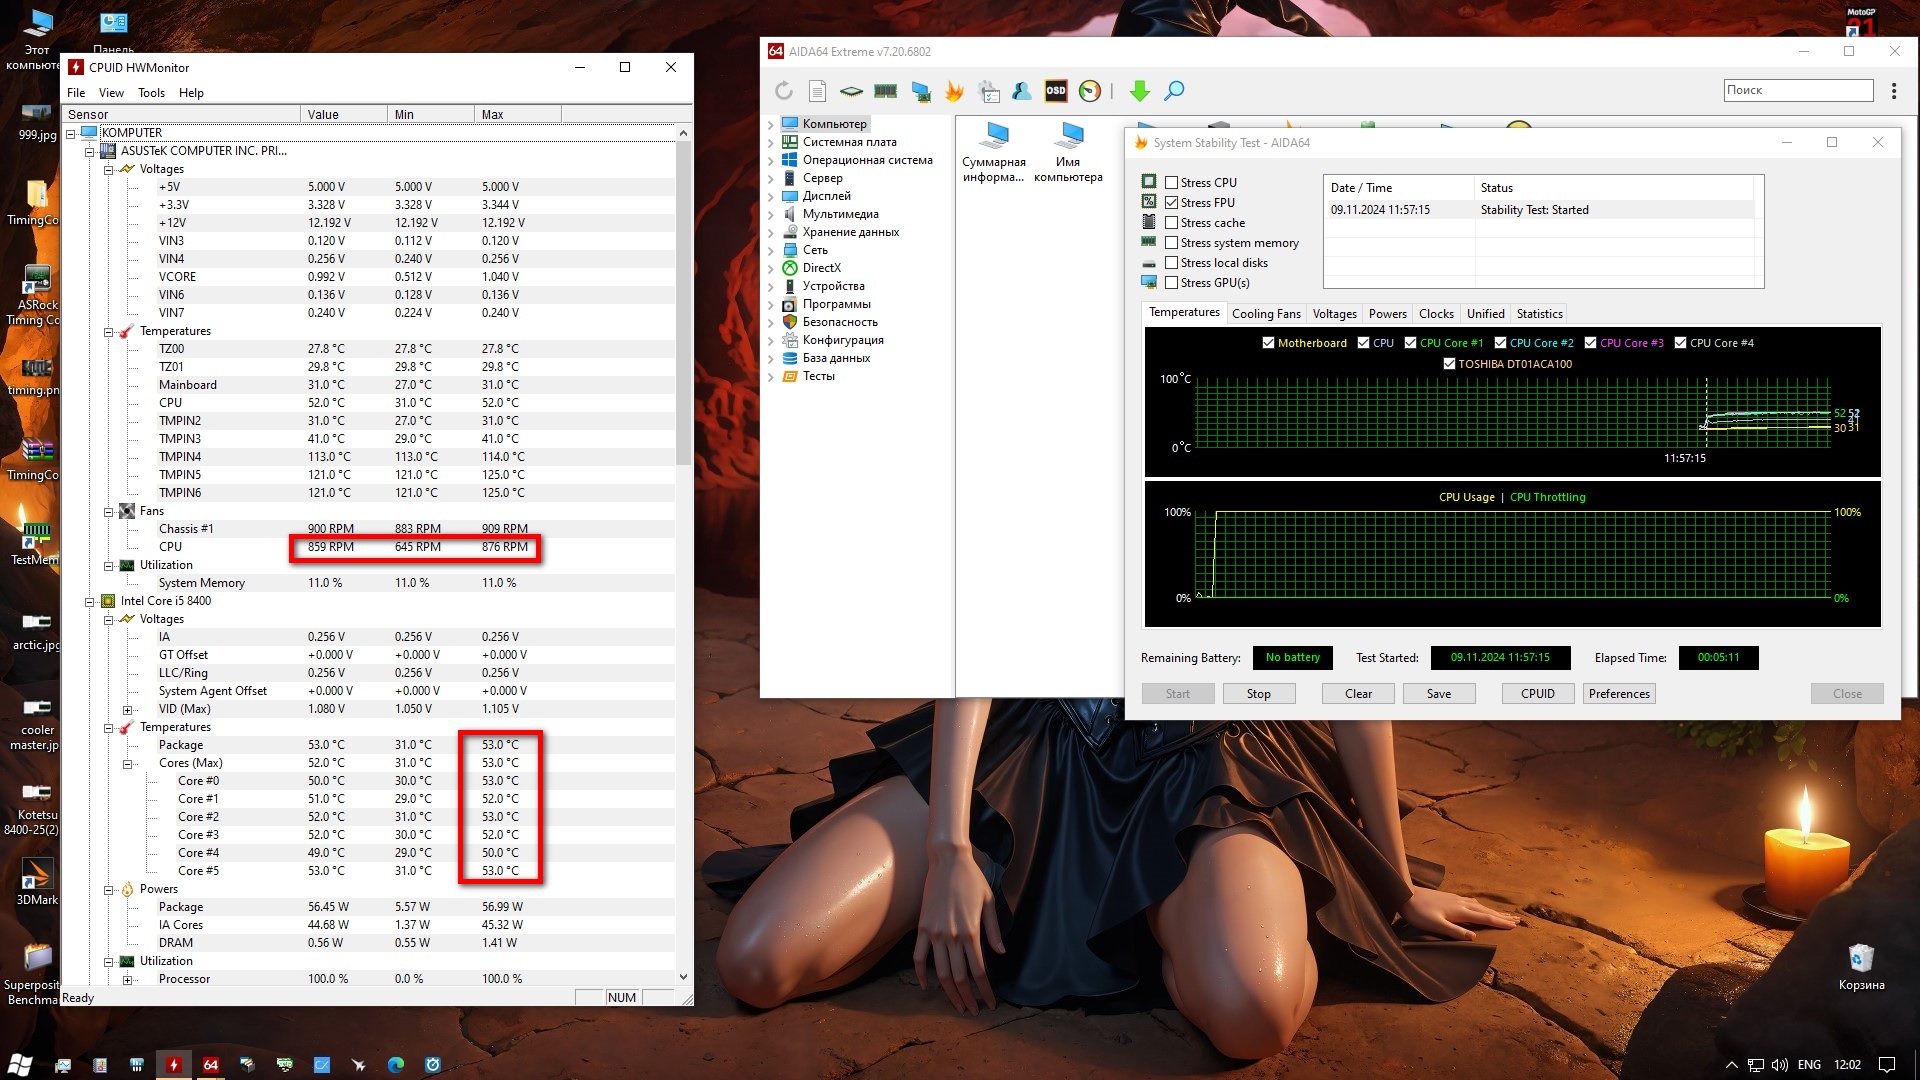Click the Preferences button
Screen dimensions: 1920x1080
tap(1618, 694)
